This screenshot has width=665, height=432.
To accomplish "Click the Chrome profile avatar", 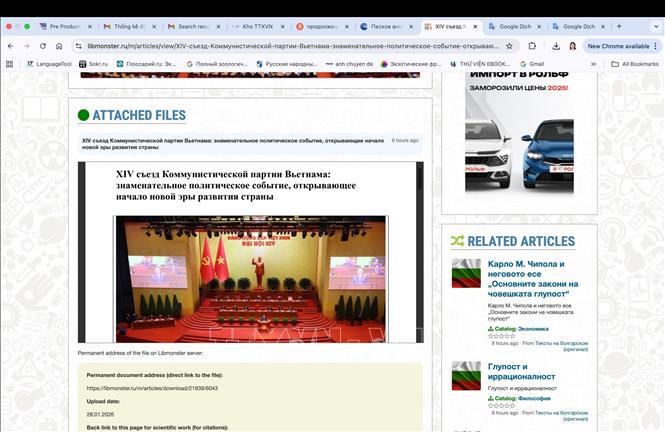I will [x=573, y=46].
